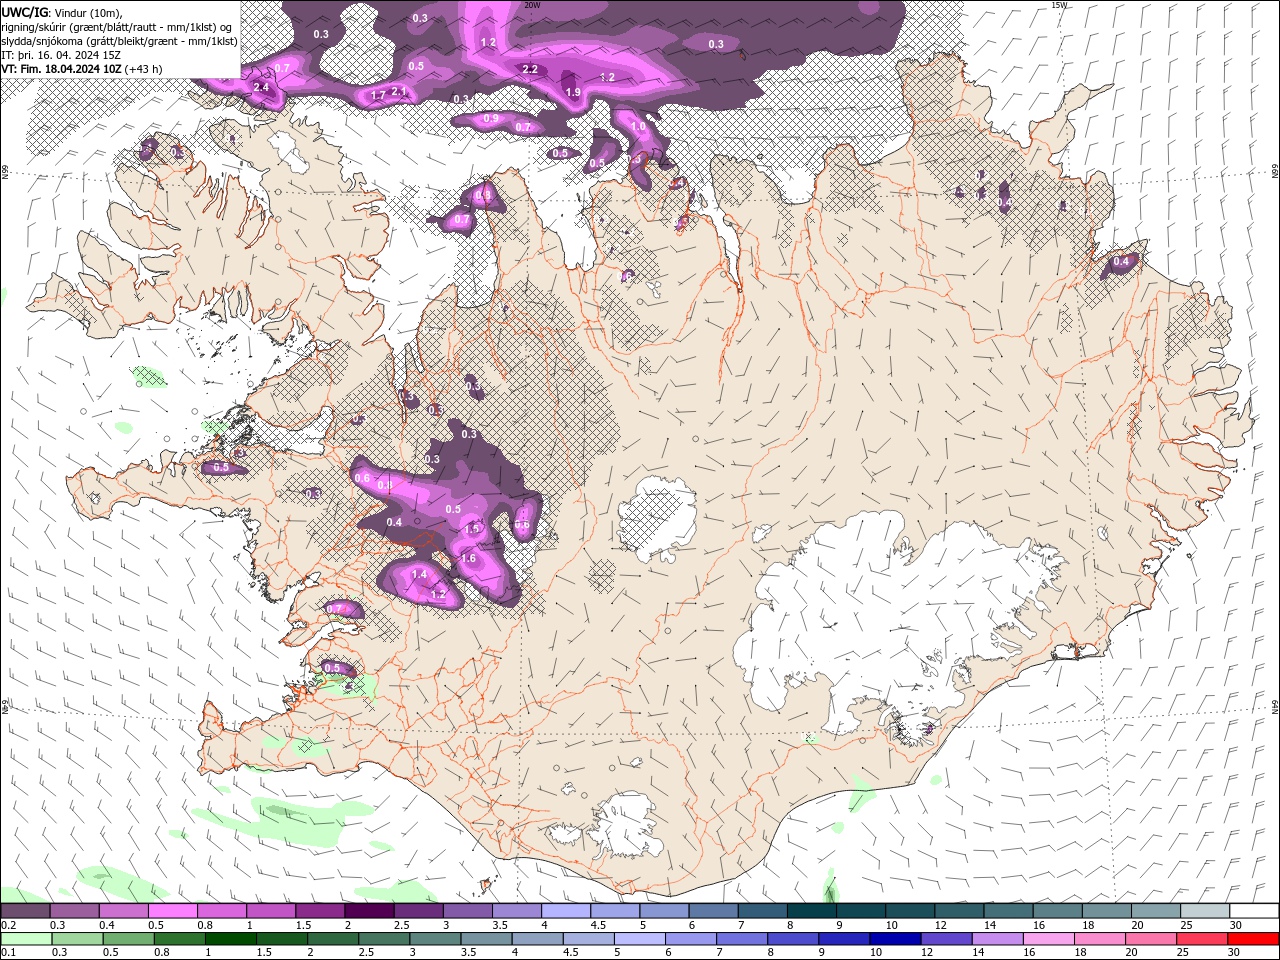Click the 0.5 swatch in upper legend row

(x=173, y=910)
